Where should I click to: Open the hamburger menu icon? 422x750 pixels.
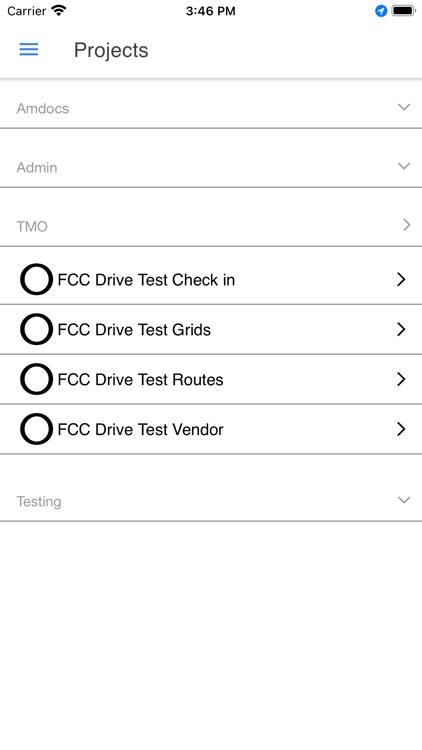(29, 49)
